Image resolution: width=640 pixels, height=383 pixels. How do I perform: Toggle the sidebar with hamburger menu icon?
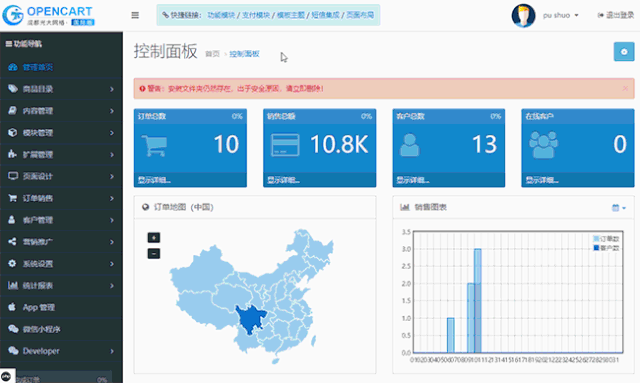pos(135,15)
